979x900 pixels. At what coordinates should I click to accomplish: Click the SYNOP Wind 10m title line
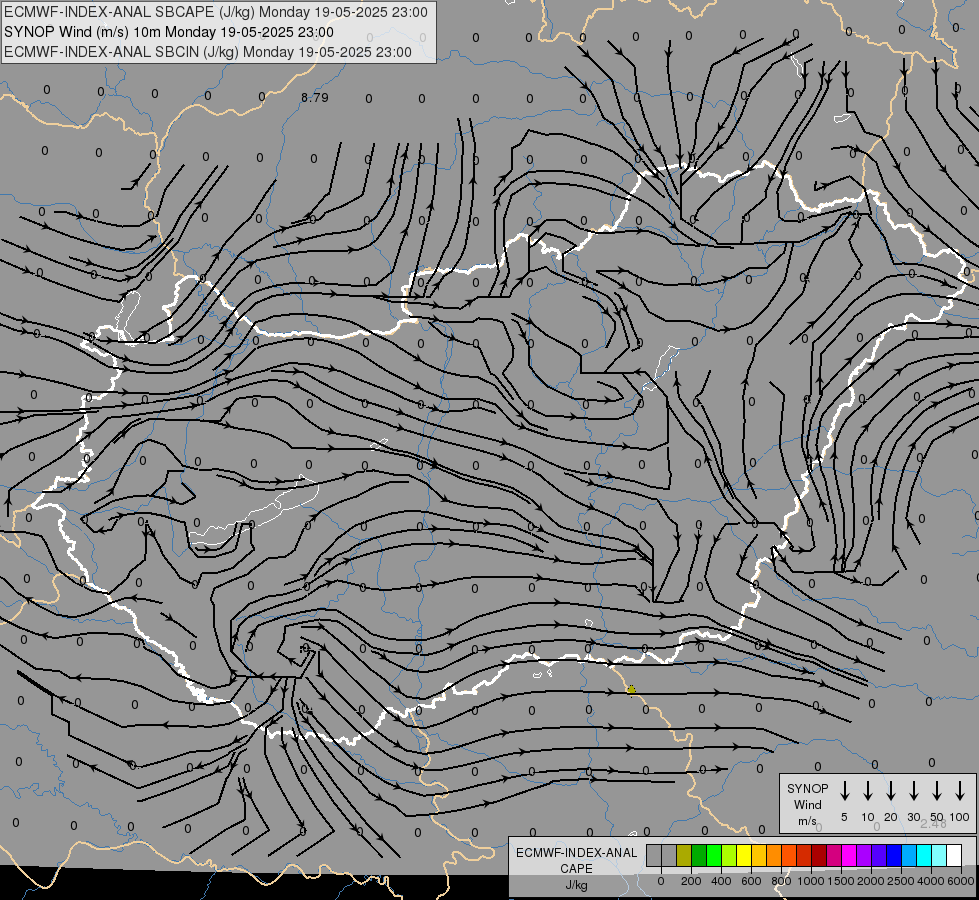pos(169,32)
